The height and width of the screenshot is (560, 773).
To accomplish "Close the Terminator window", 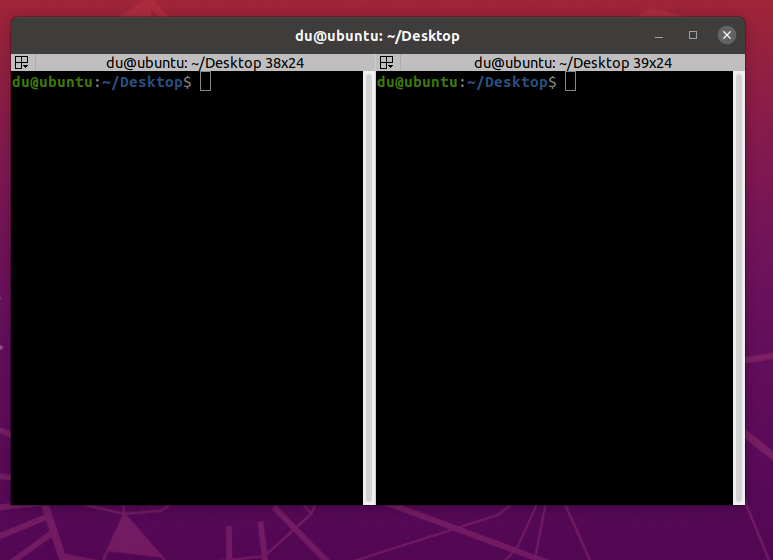I will coord(727,35).
